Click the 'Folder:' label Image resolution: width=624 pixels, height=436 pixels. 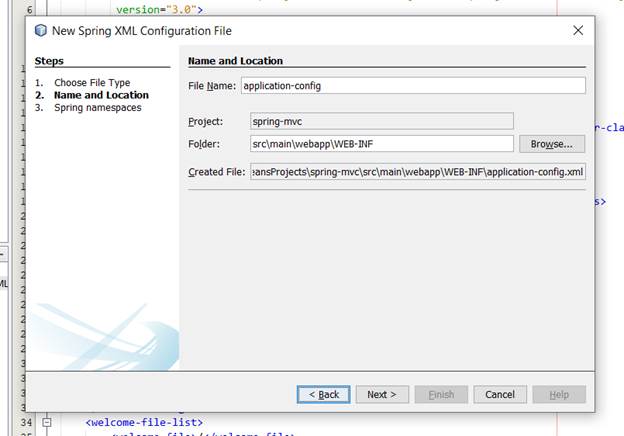[204, 144]
